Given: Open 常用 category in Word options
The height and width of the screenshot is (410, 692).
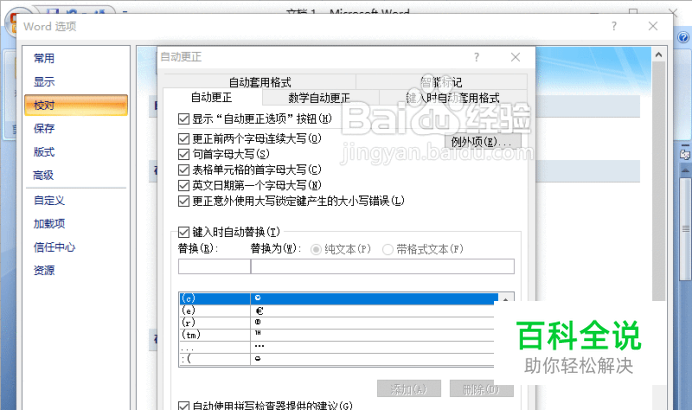Looking at the screenshot, I should click(x=44, y=58).
